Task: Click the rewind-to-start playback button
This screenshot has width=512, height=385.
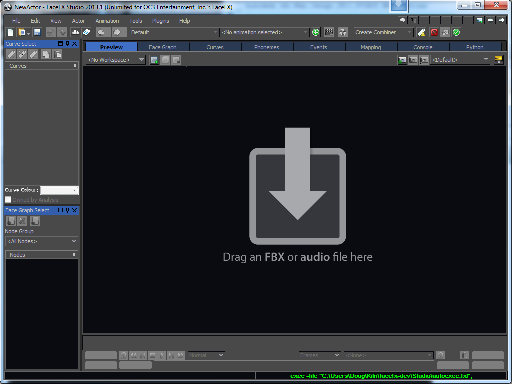Action: (134, 355)
